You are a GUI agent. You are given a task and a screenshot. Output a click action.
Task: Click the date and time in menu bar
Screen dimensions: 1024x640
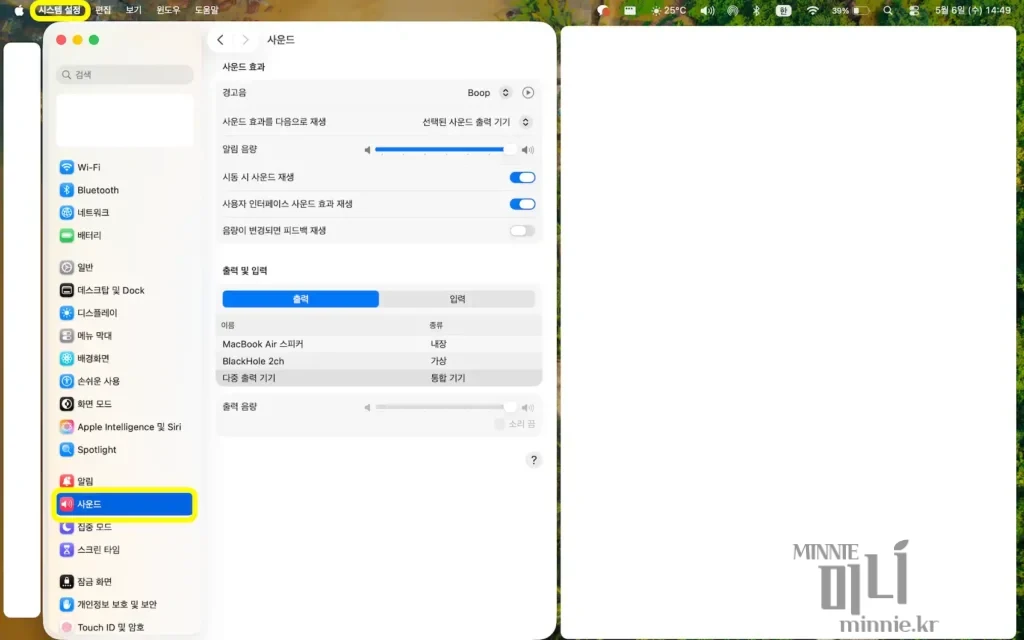(972, 10)
